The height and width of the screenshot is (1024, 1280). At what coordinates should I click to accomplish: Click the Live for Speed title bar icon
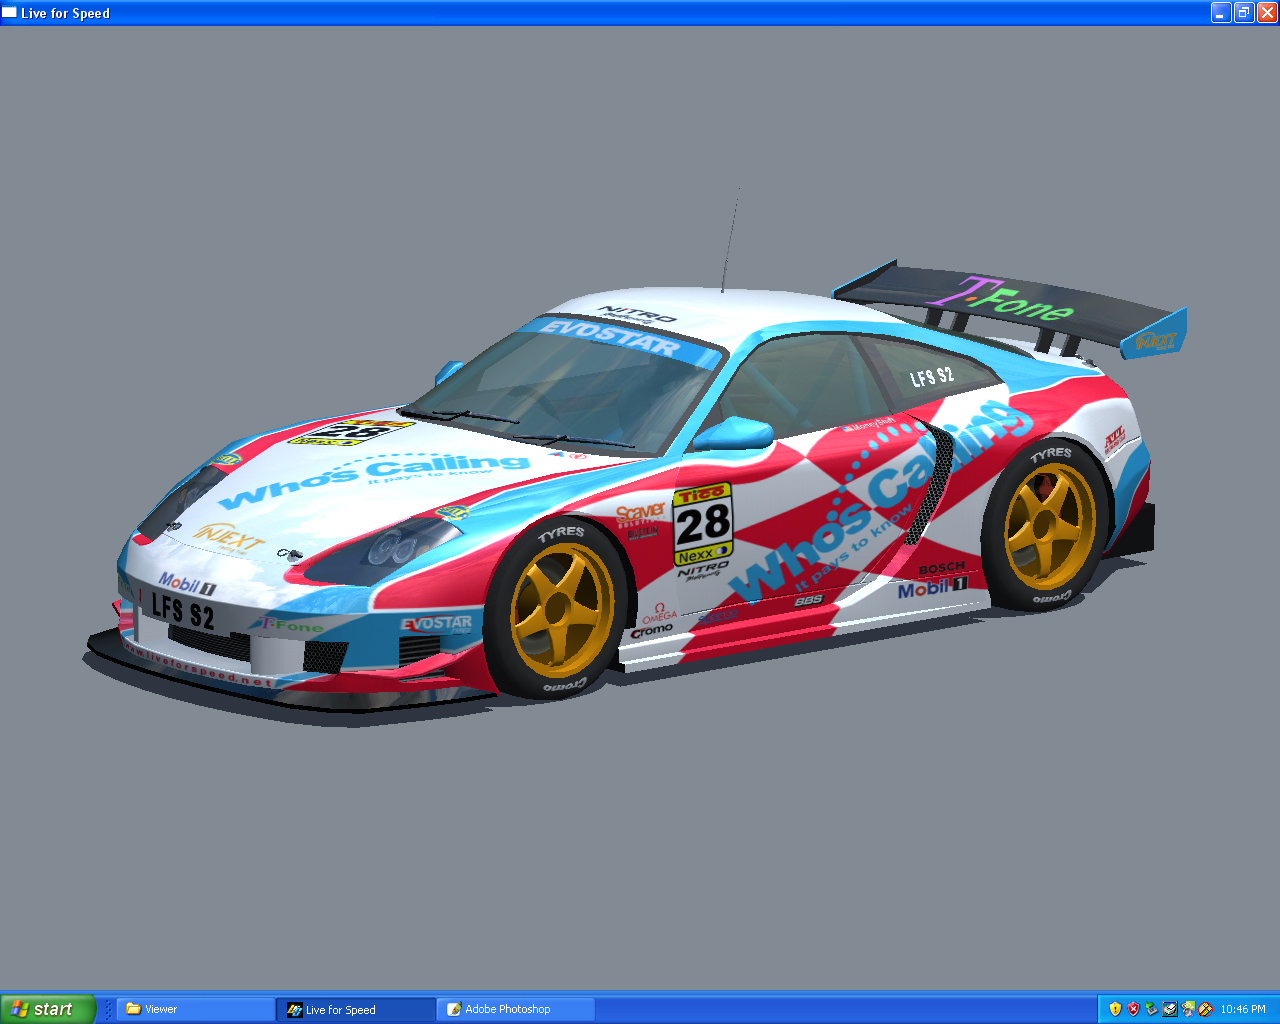point(9,13)
